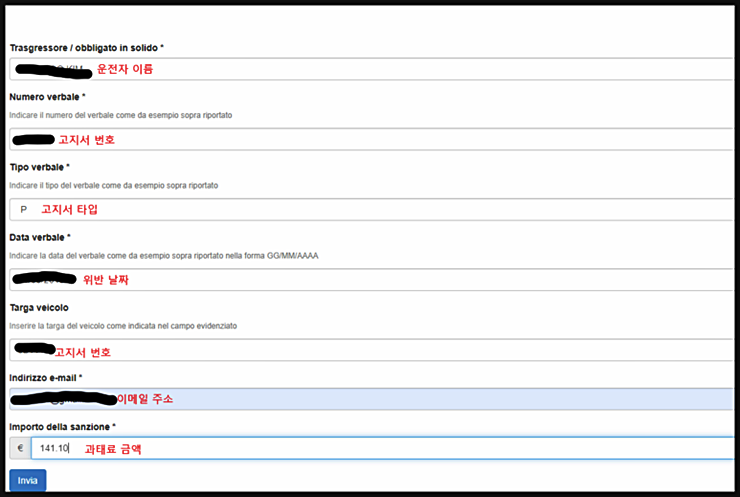Click the Indirizzo e-mail input field
This screenshot has width=740, height=497.
372,399
